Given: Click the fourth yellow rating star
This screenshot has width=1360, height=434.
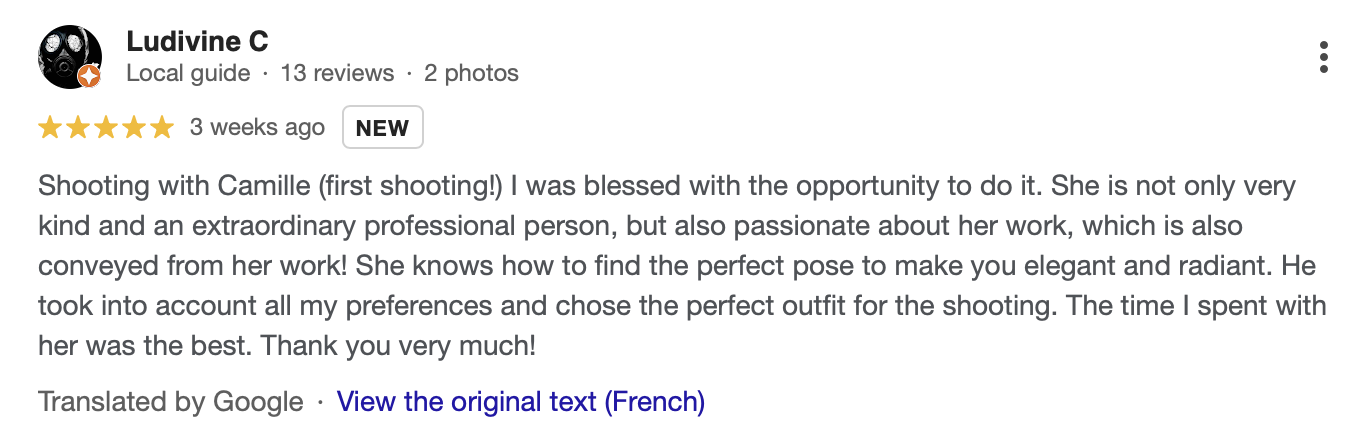Looking at the screenshot, I should (134, 128).
